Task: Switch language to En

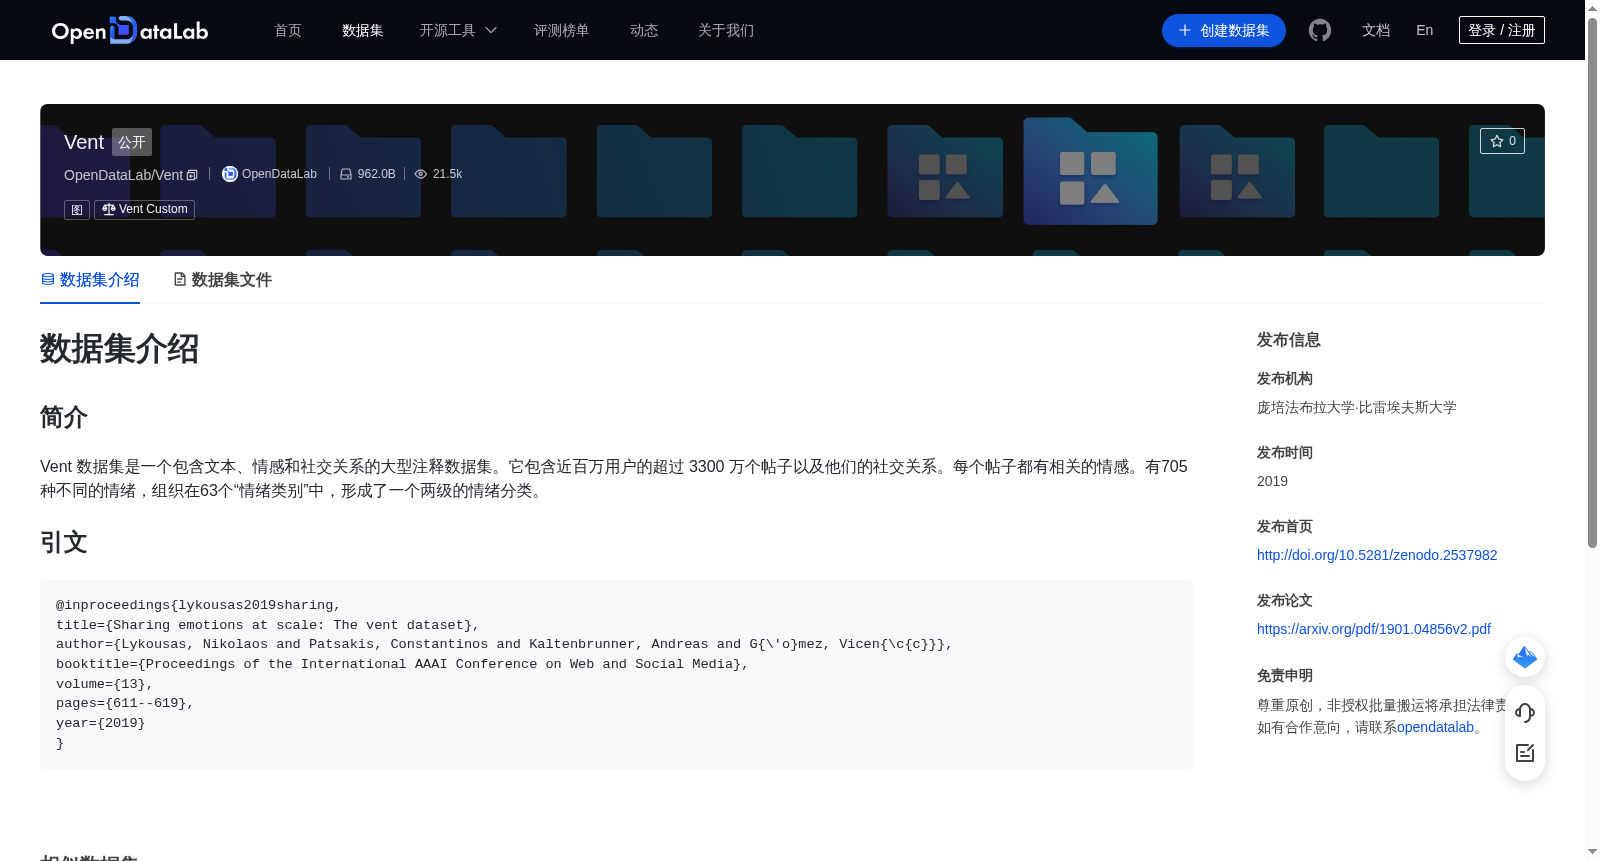Action: pos(1425,30)
